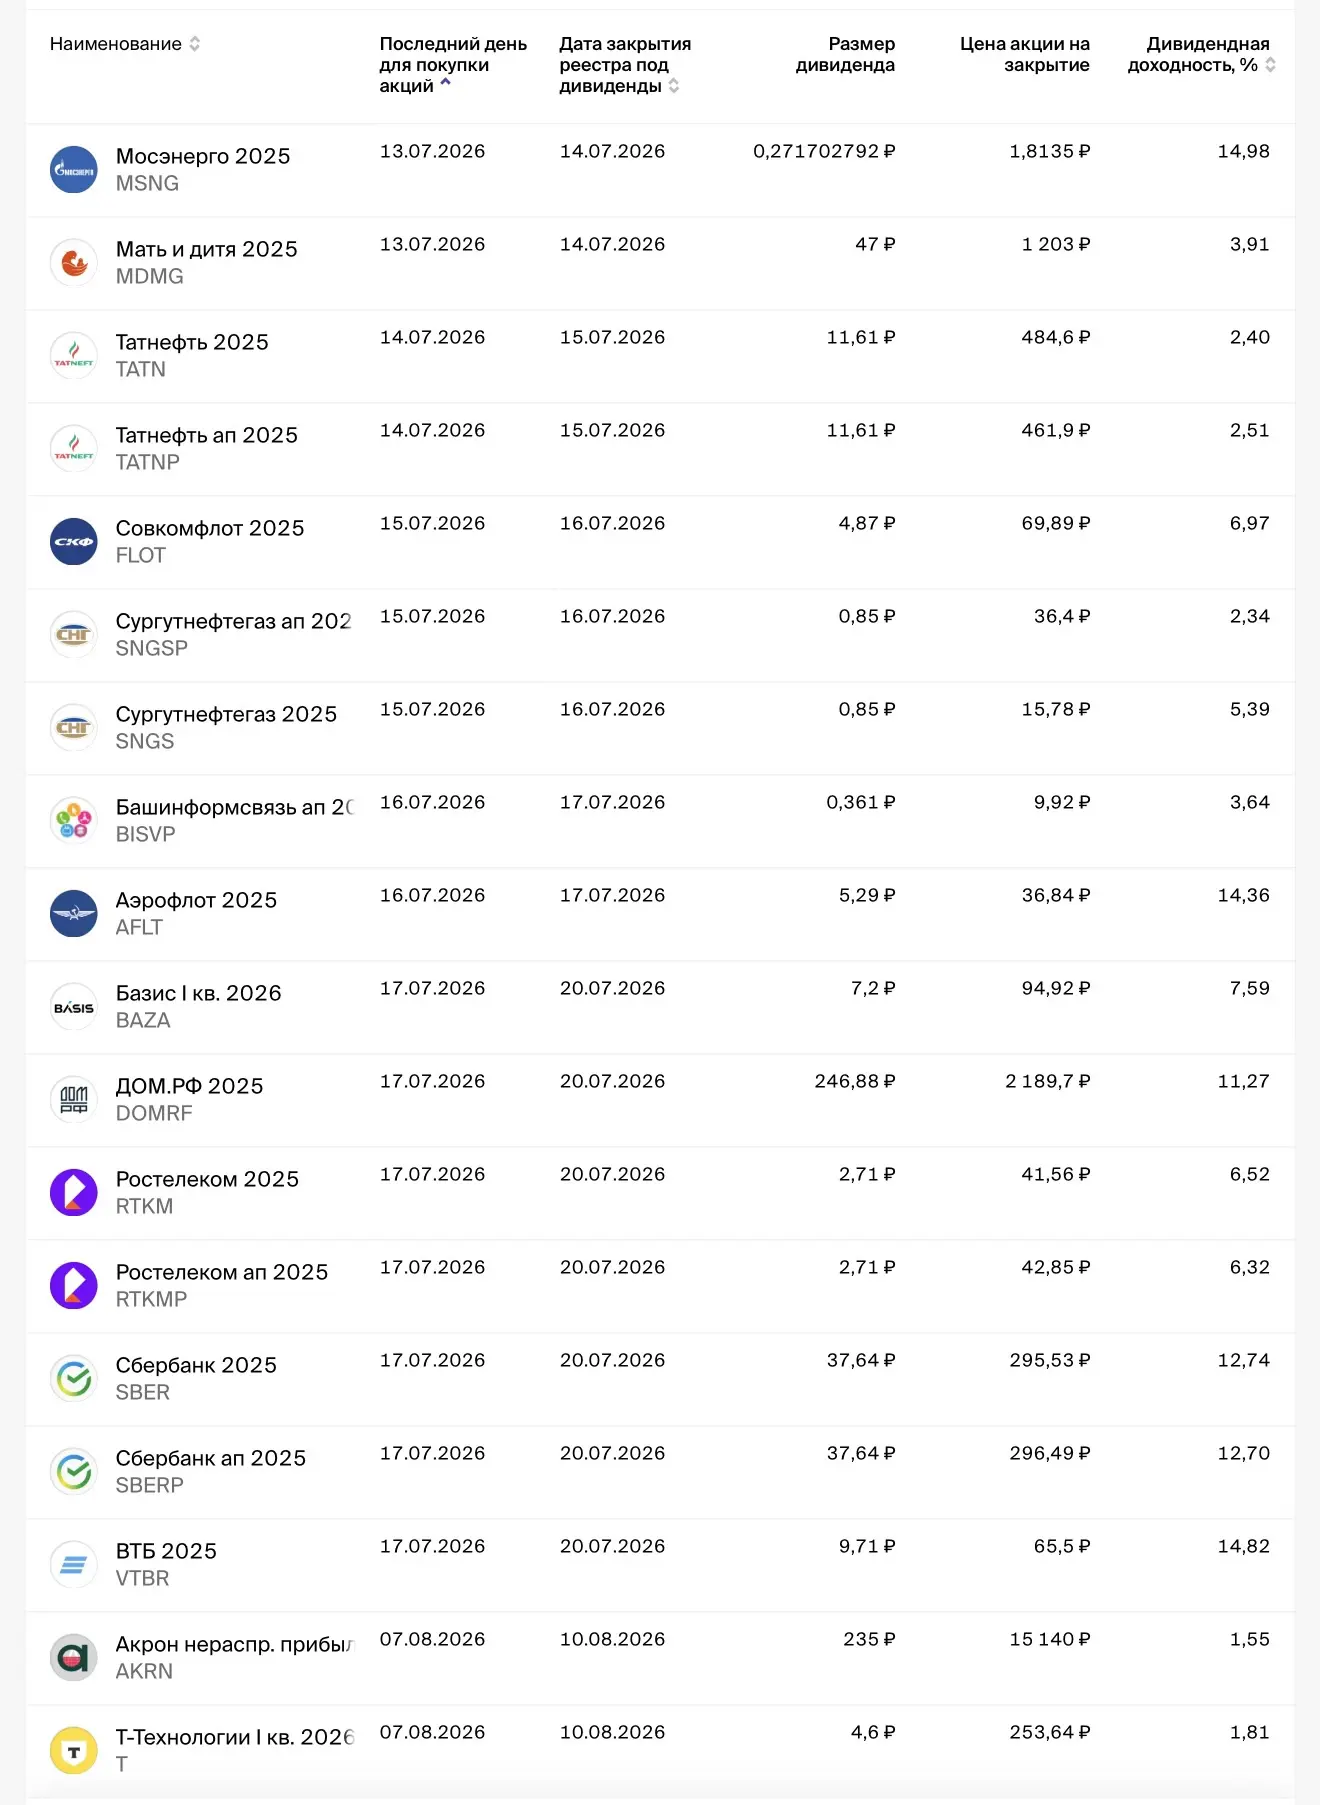Open the yellow Т-Технологии shield logo
Viewport: 1320px width, 1805px height.
(x=74, y=1751)
